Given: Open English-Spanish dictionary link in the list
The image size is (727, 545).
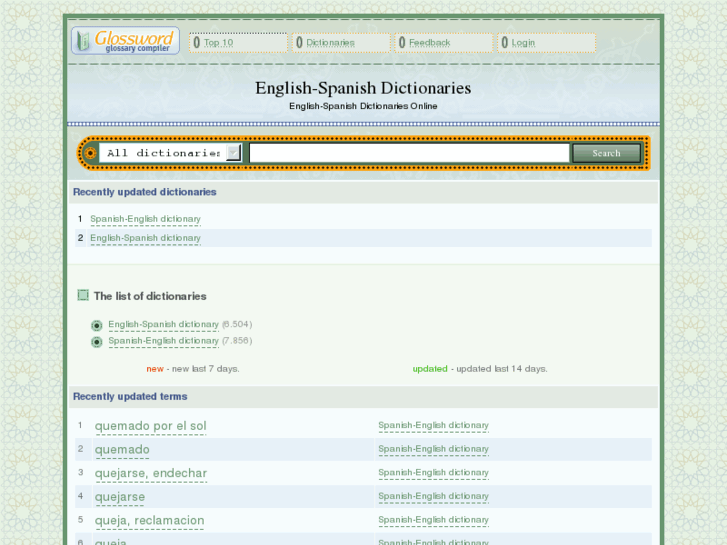Looking at the screenshot, I should pos(164,325).
